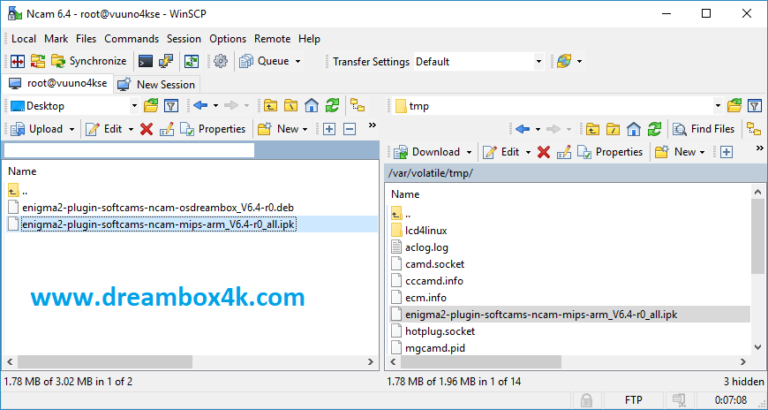Click the Compare Directories icon in the main toolbar
768x410 pixels.
coord(18,61)
